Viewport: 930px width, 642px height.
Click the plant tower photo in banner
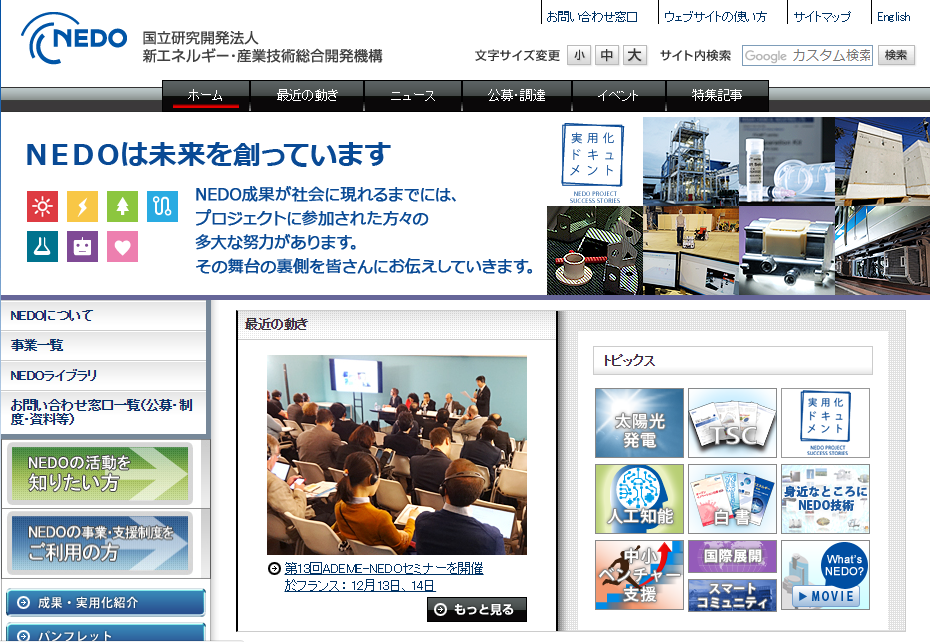click(691, 161)
